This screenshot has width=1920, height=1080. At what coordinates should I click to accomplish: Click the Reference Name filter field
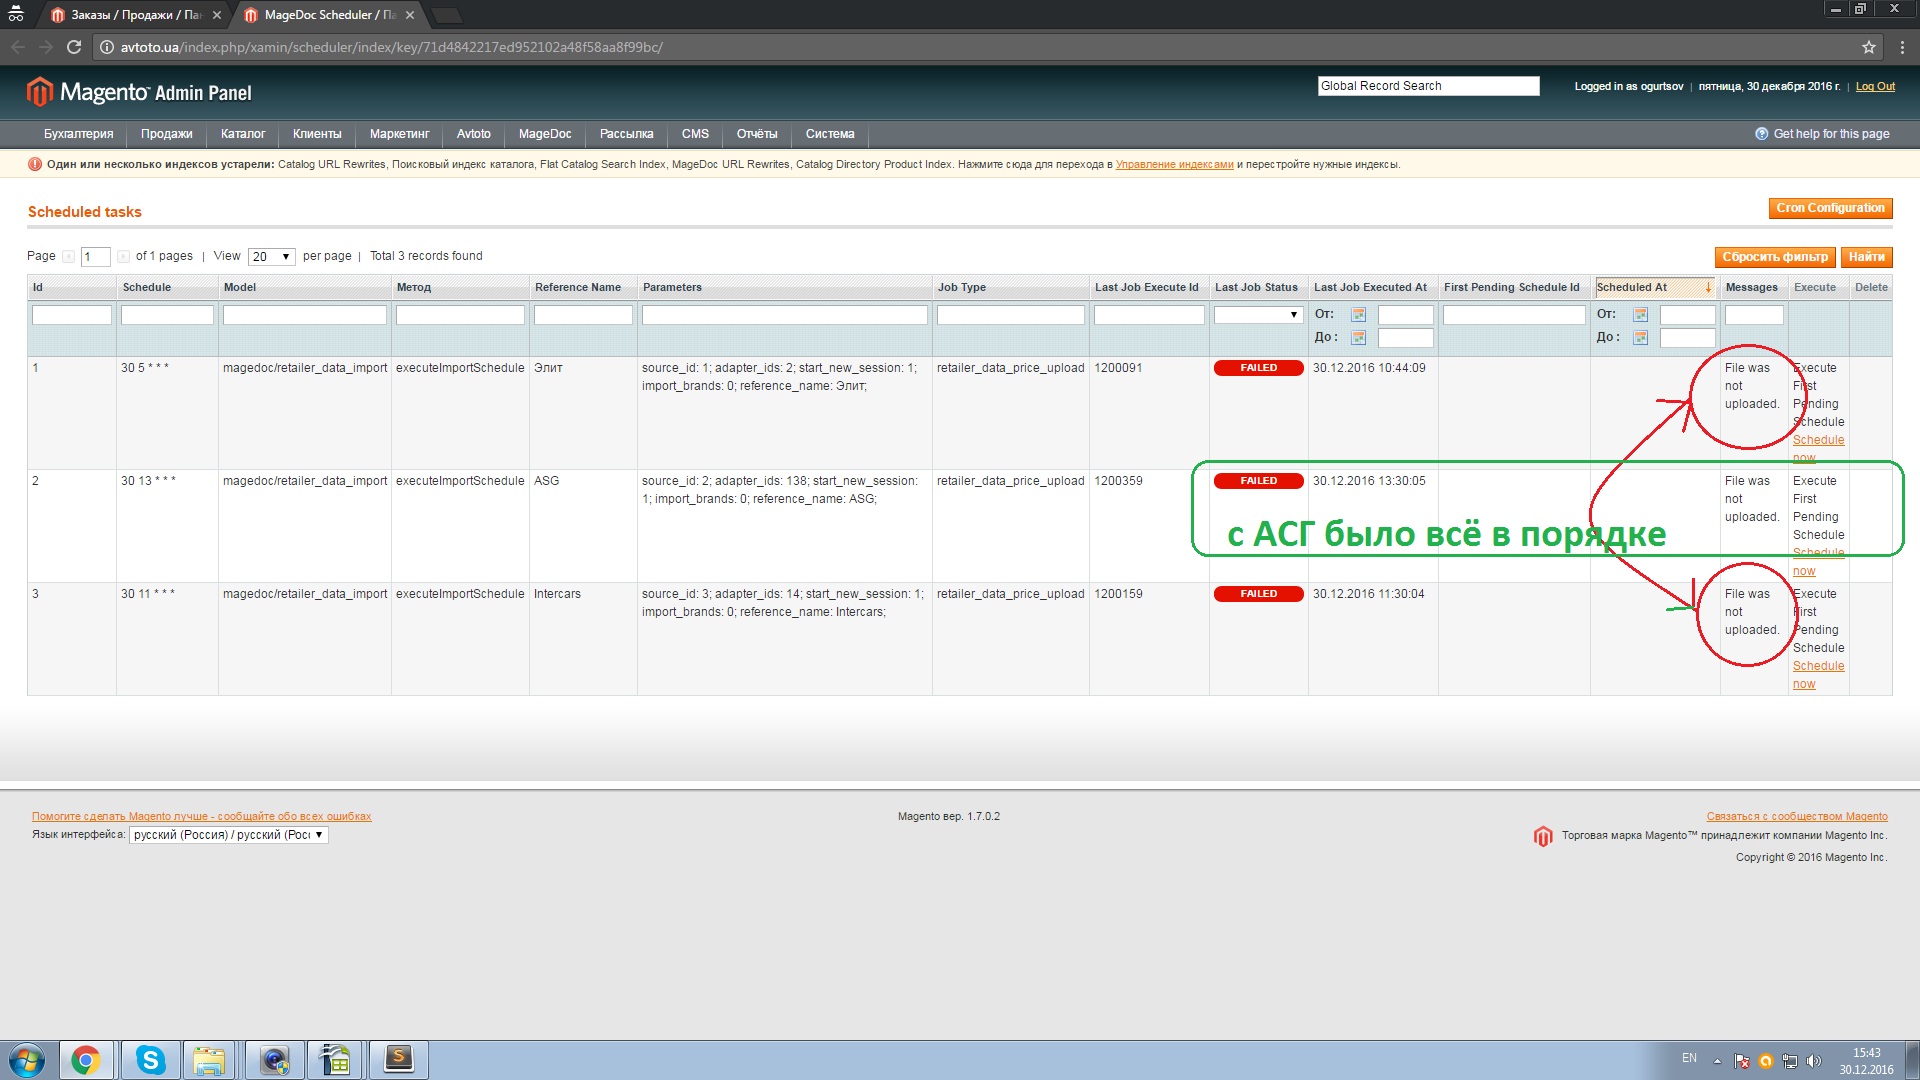point(583,315)
